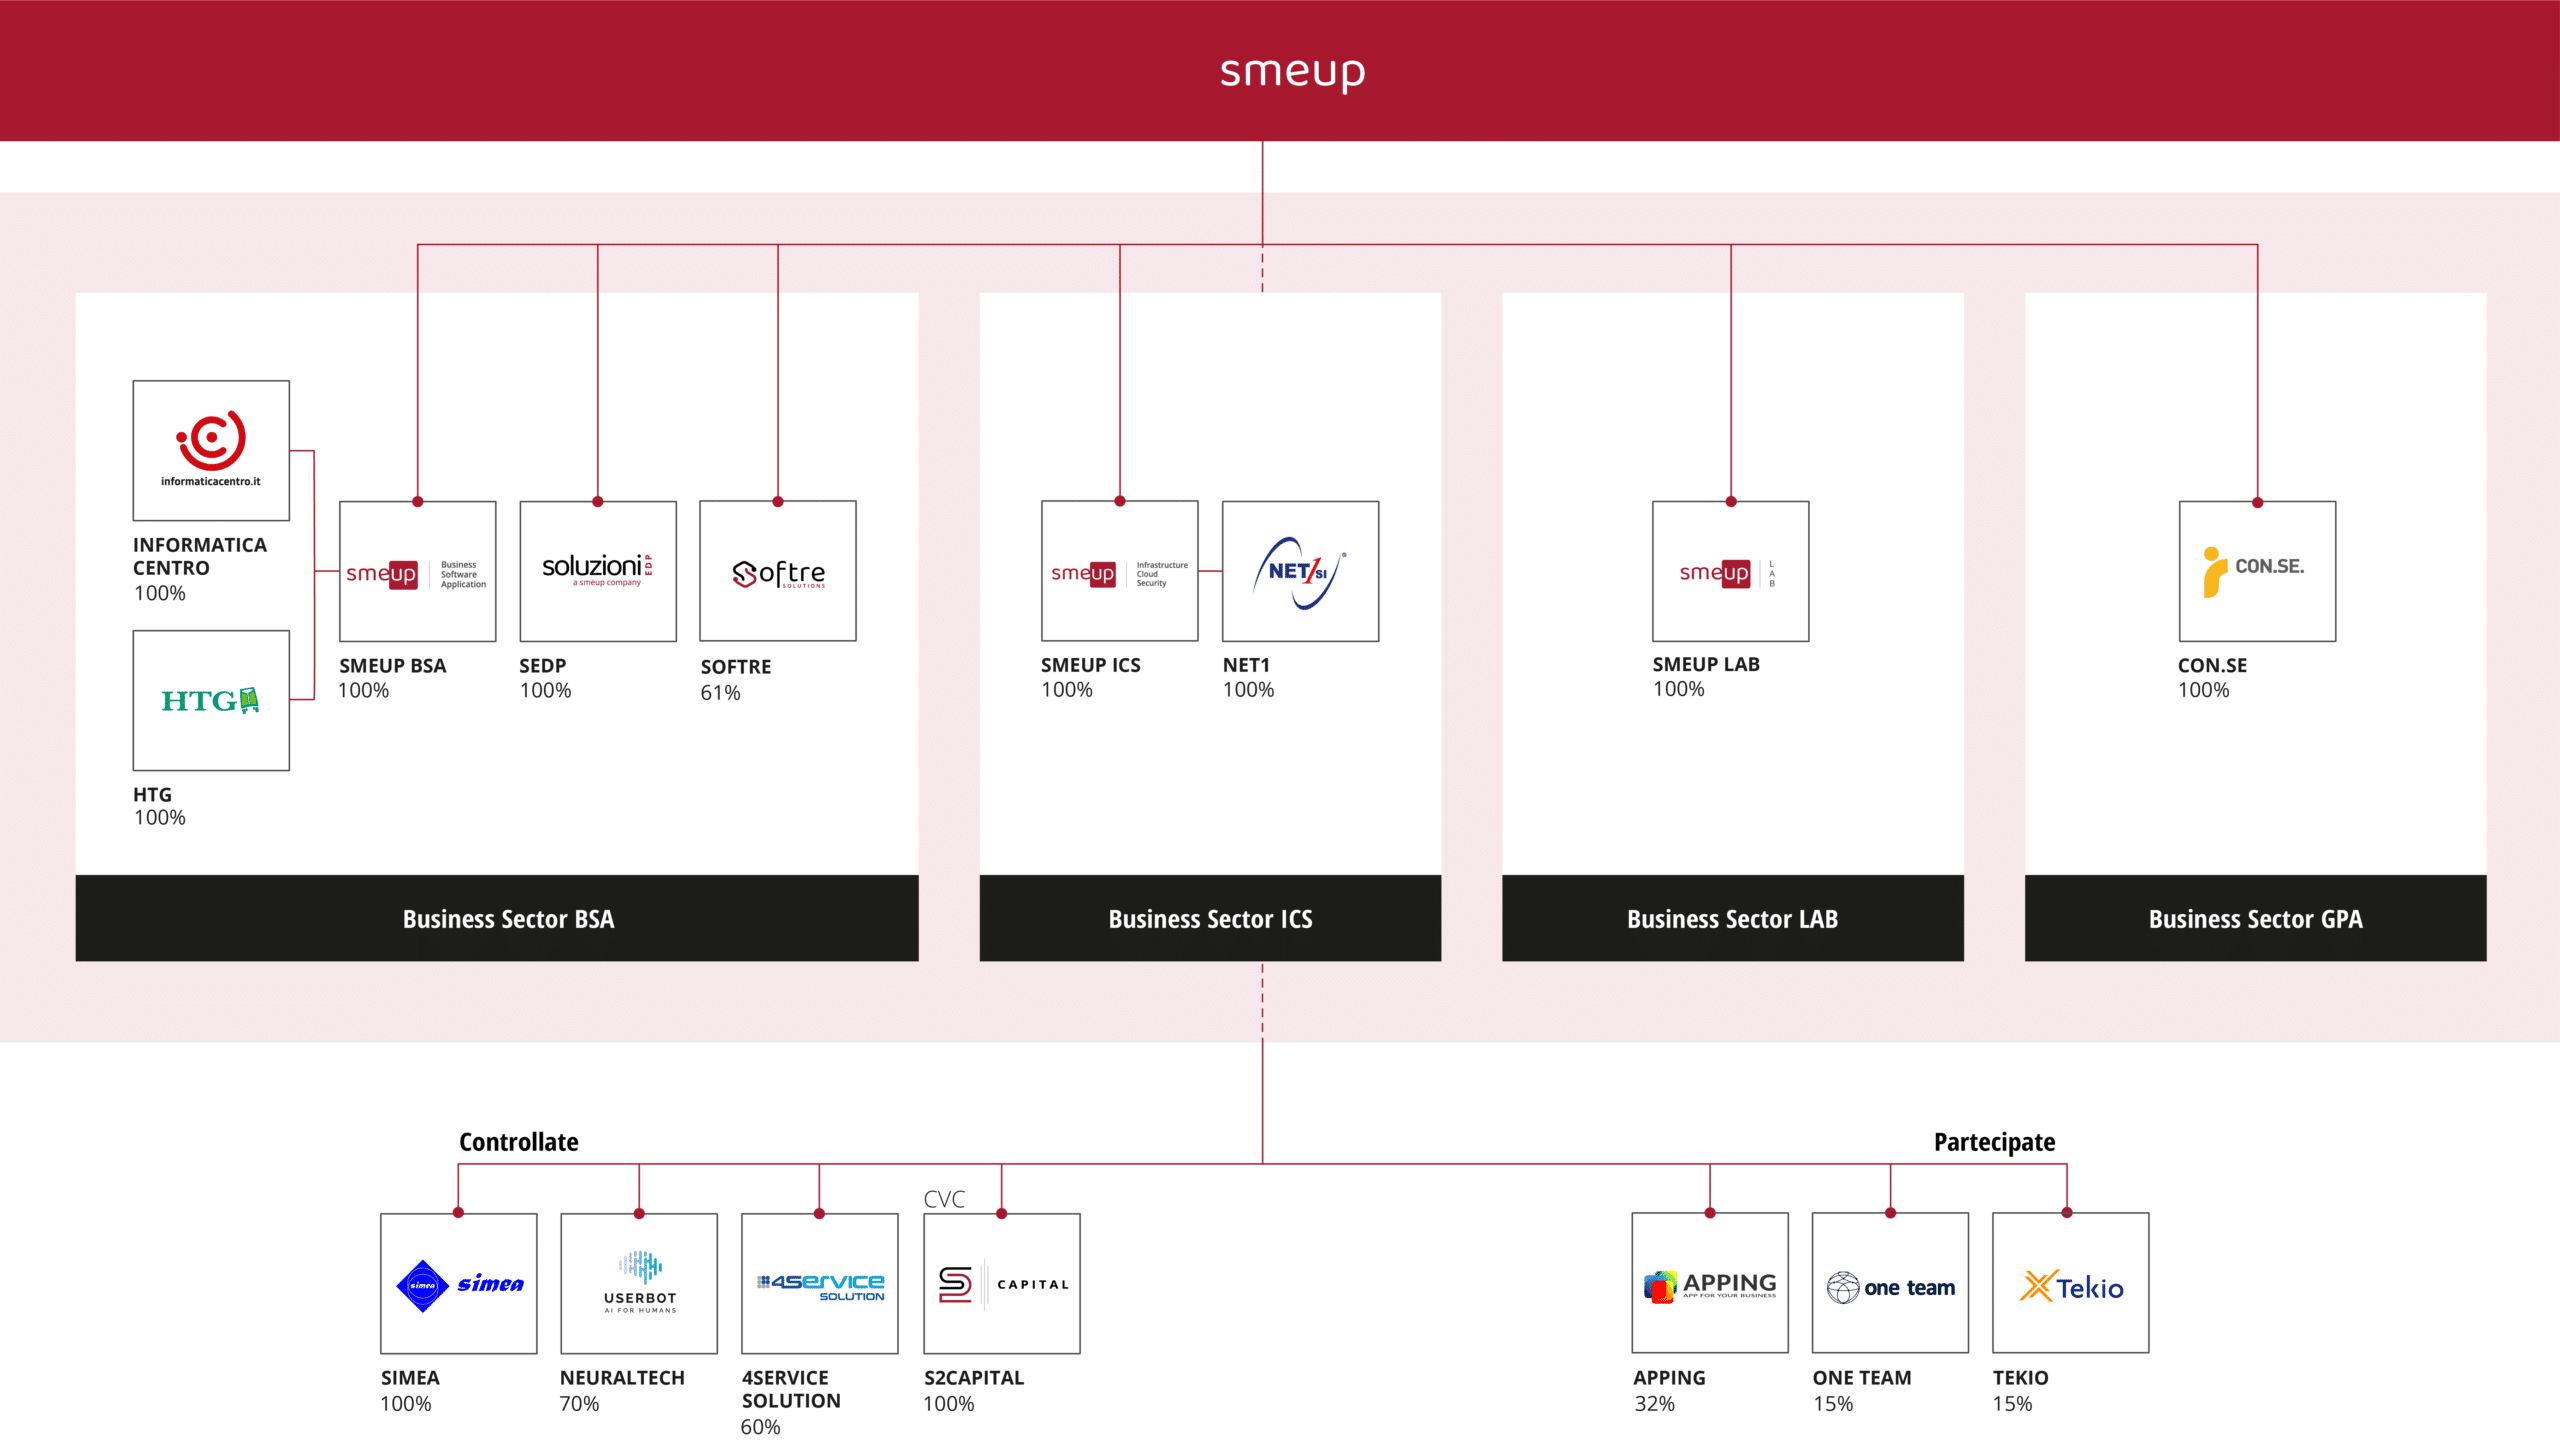Click the CVC text above S2 Capital
Screen dimensions: 2560x1440
(x=944, y=1199)
